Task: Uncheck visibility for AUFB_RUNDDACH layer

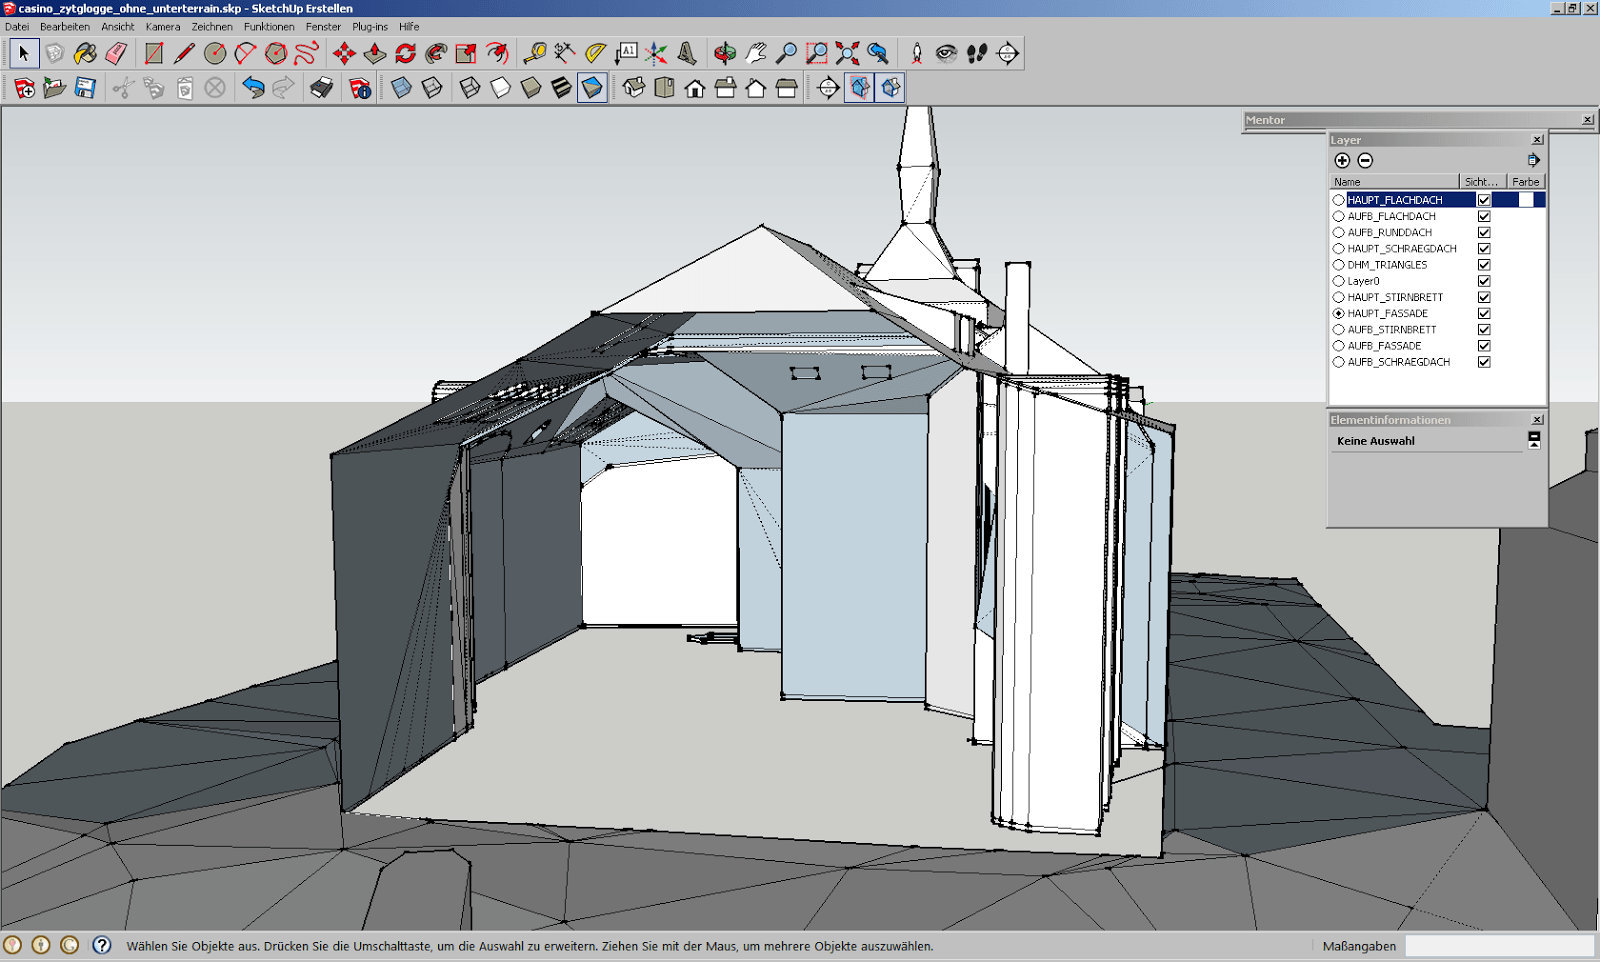Action: (1484, 233)
